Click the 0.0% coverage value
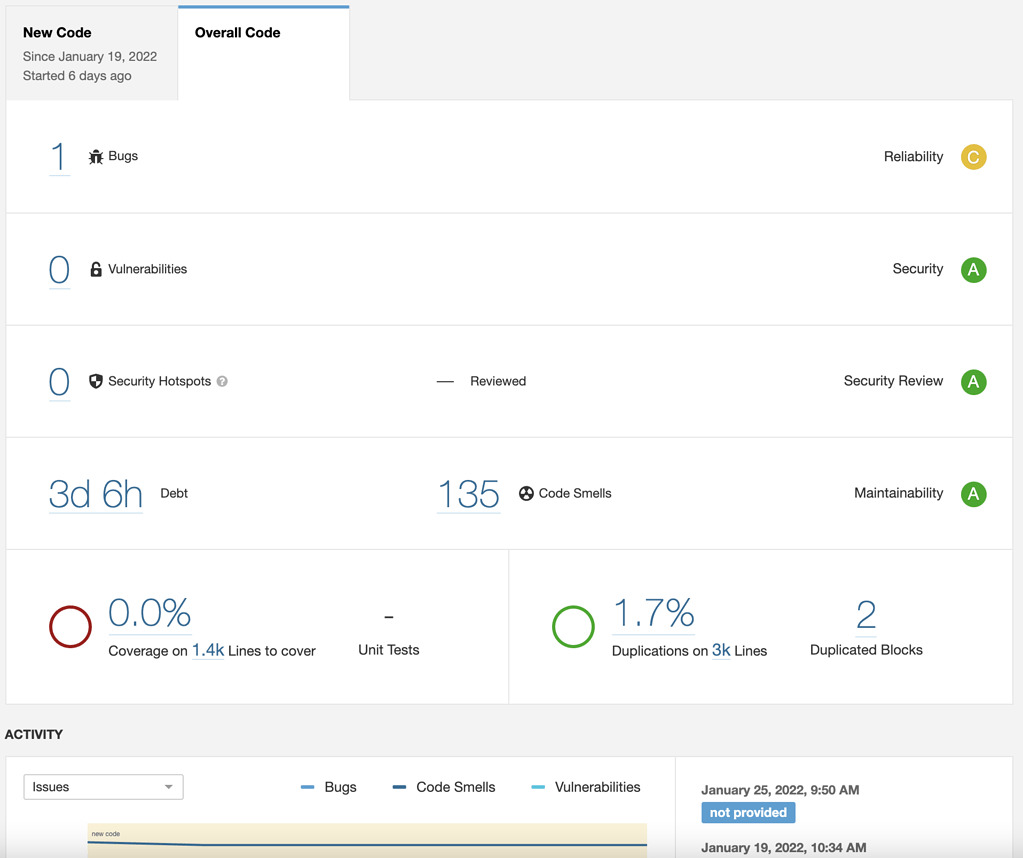This screenshot has width=1023, height=858. coord(150,612)
